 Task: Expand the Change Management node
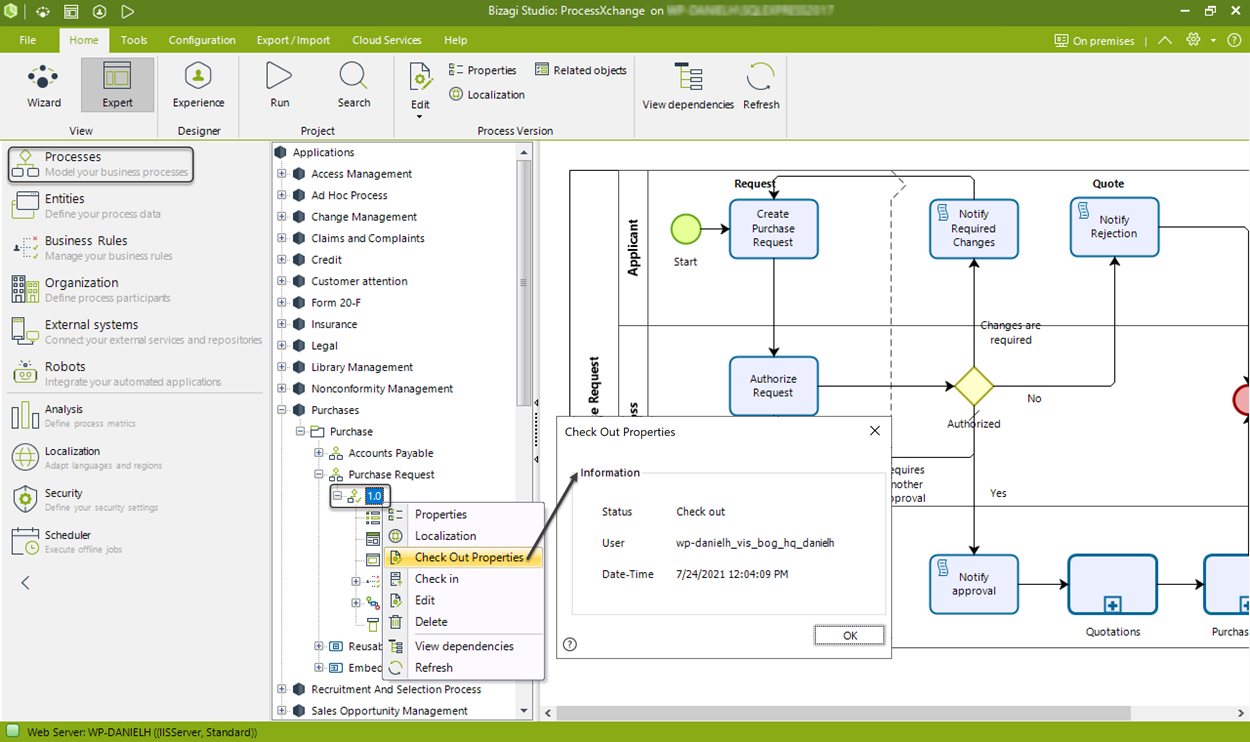point(281,217)
